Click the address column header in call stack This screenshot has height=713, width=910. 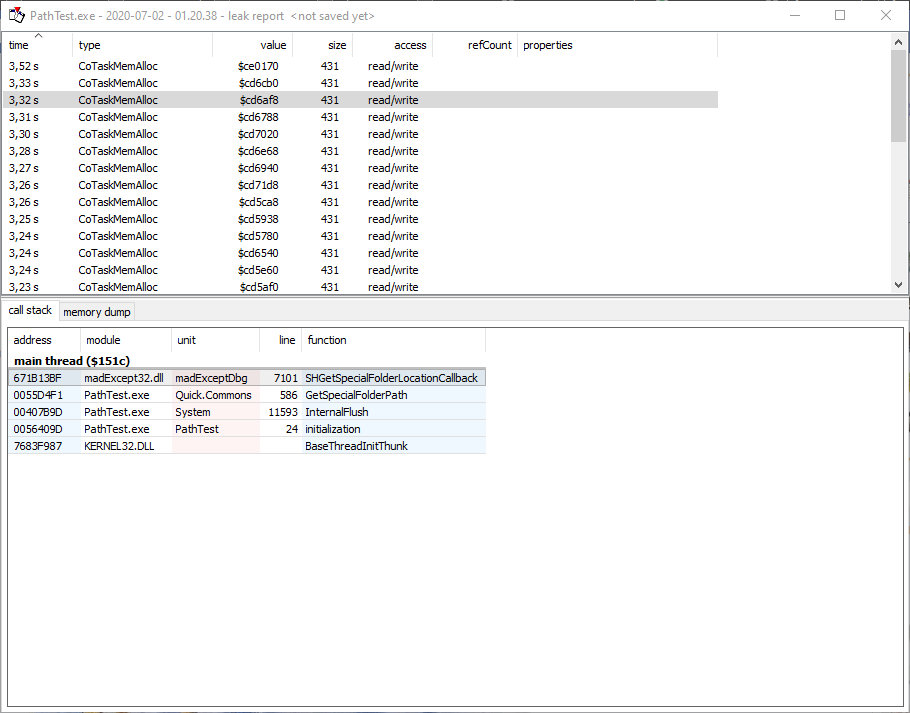click(x=44, y=340)
